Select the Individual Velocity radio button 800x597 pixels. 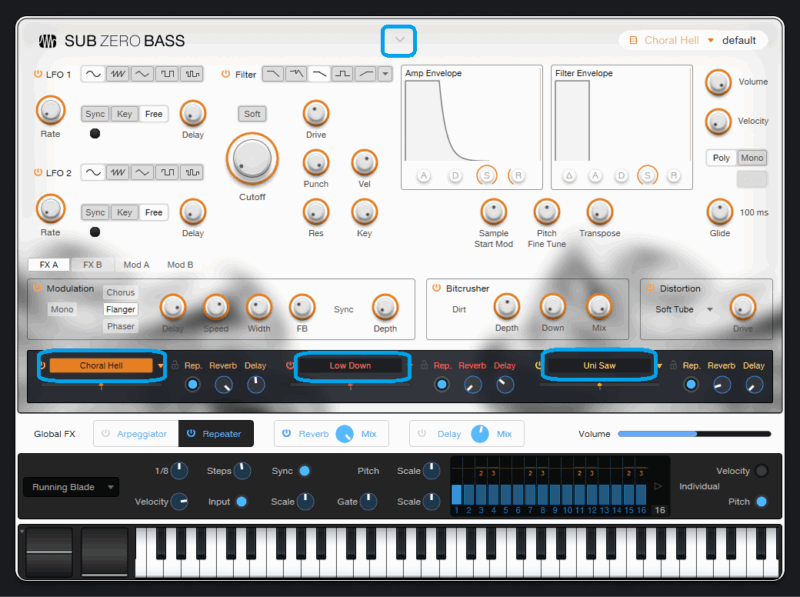761,471
